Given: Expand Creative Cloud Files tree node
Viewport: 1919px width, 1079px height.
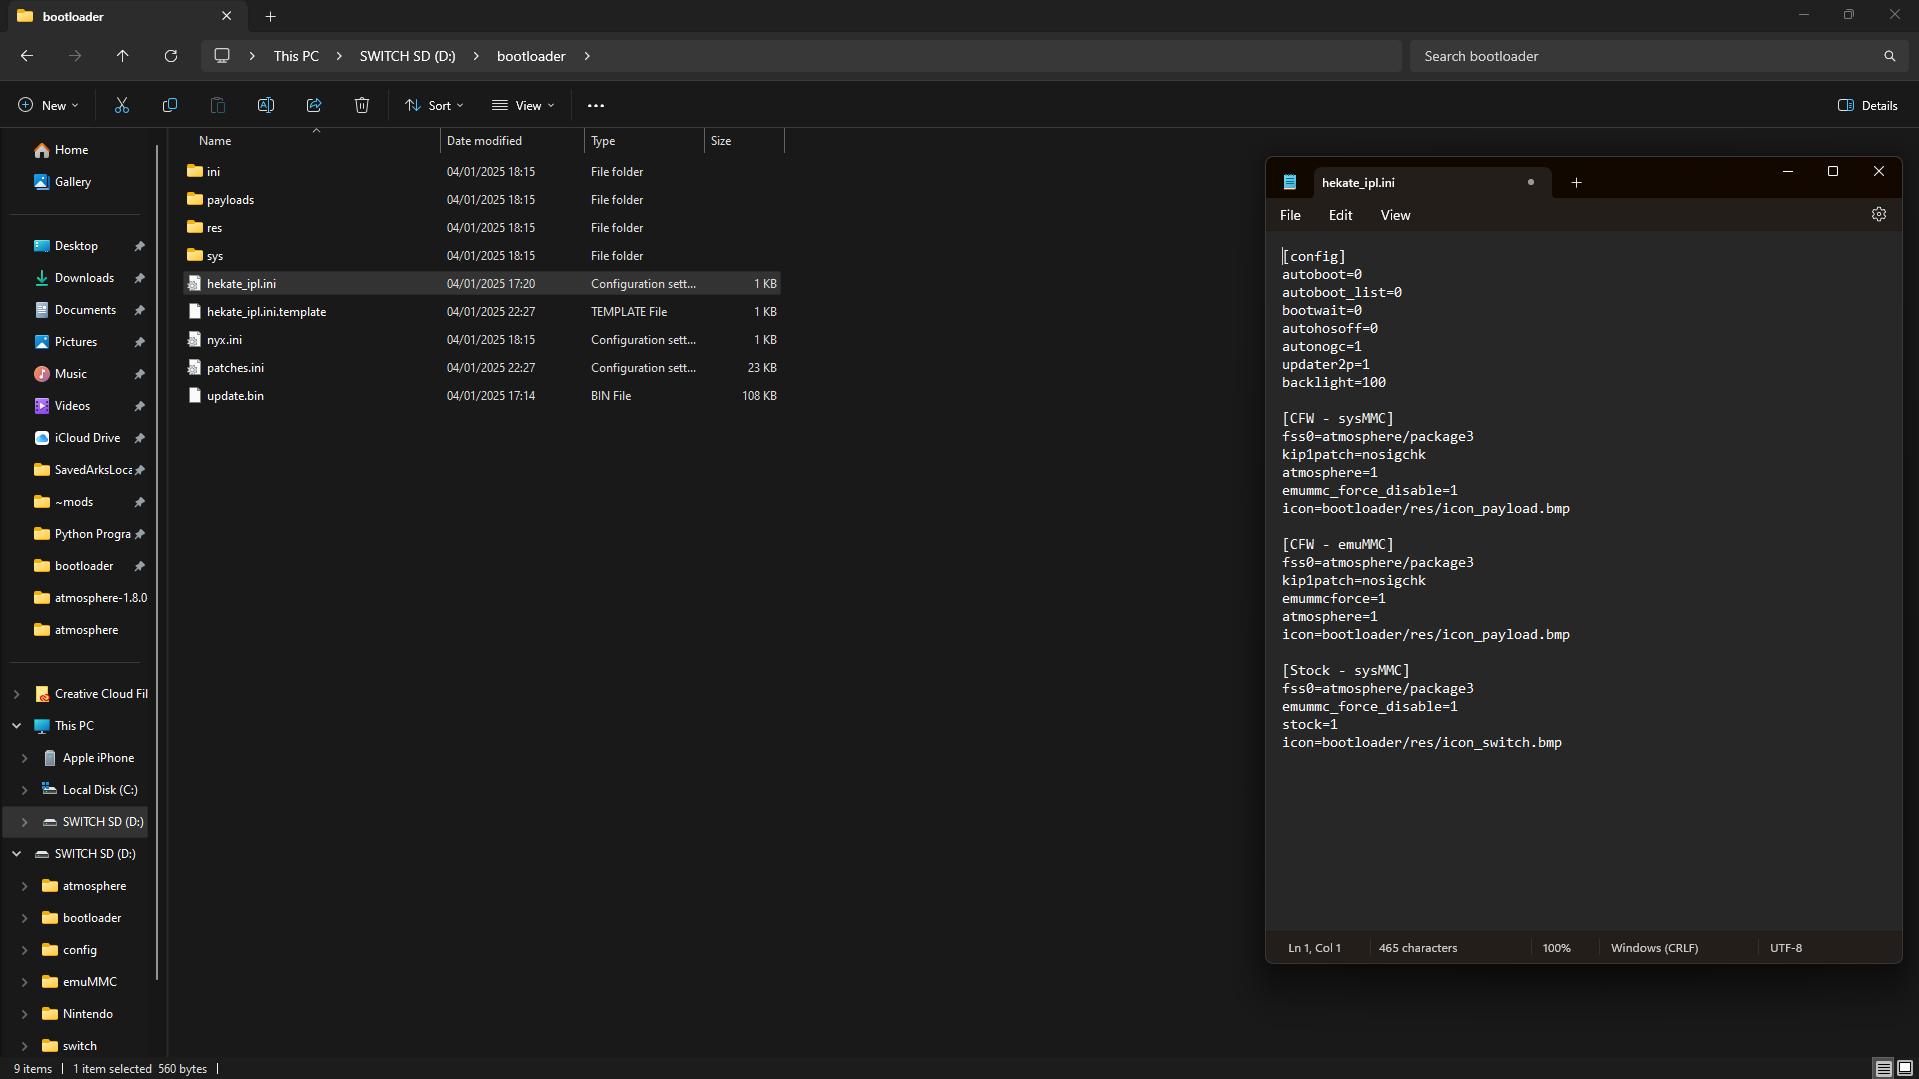Looking at the screenshot, I should click(17, 694).
